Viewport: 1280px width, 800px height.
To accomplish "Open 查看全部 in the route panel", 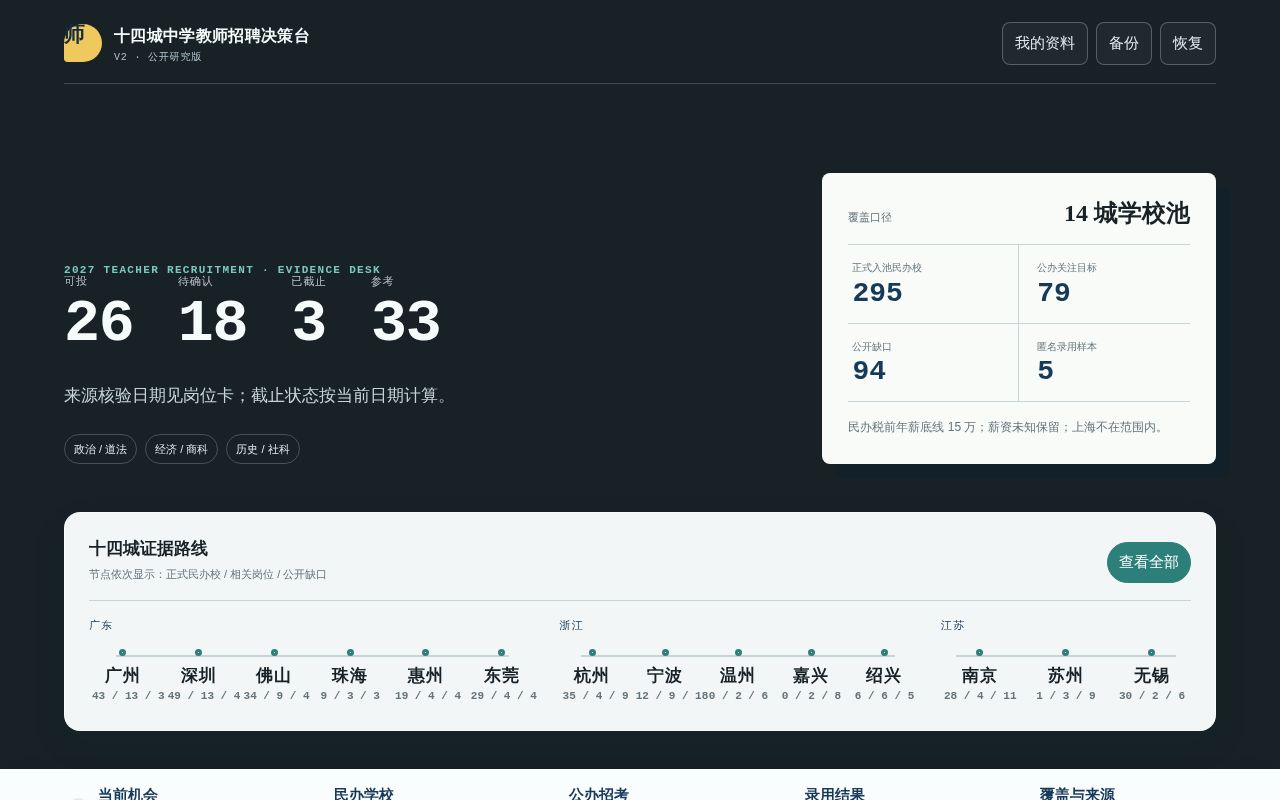I will point(1149,562).
